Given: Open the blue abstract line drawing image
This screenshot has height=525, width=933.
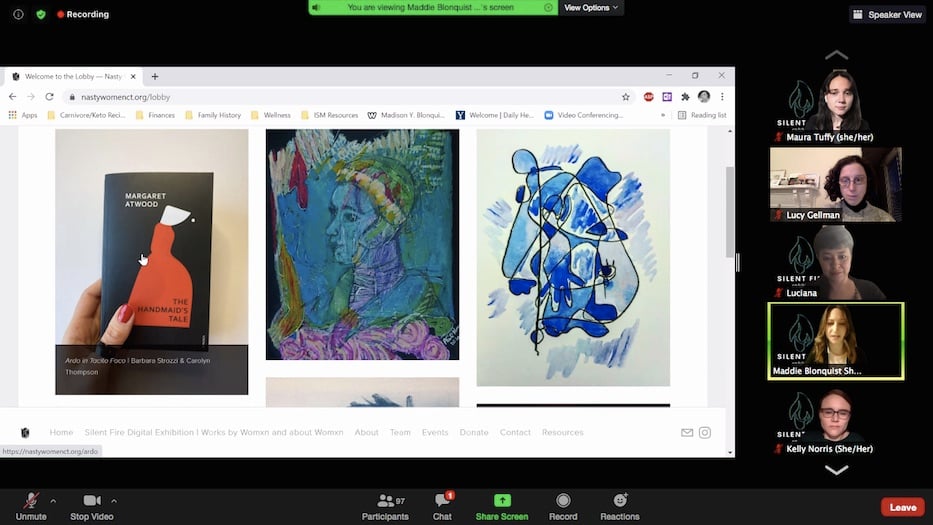Looking at the screenshot, I should click(x=573, y=258).
